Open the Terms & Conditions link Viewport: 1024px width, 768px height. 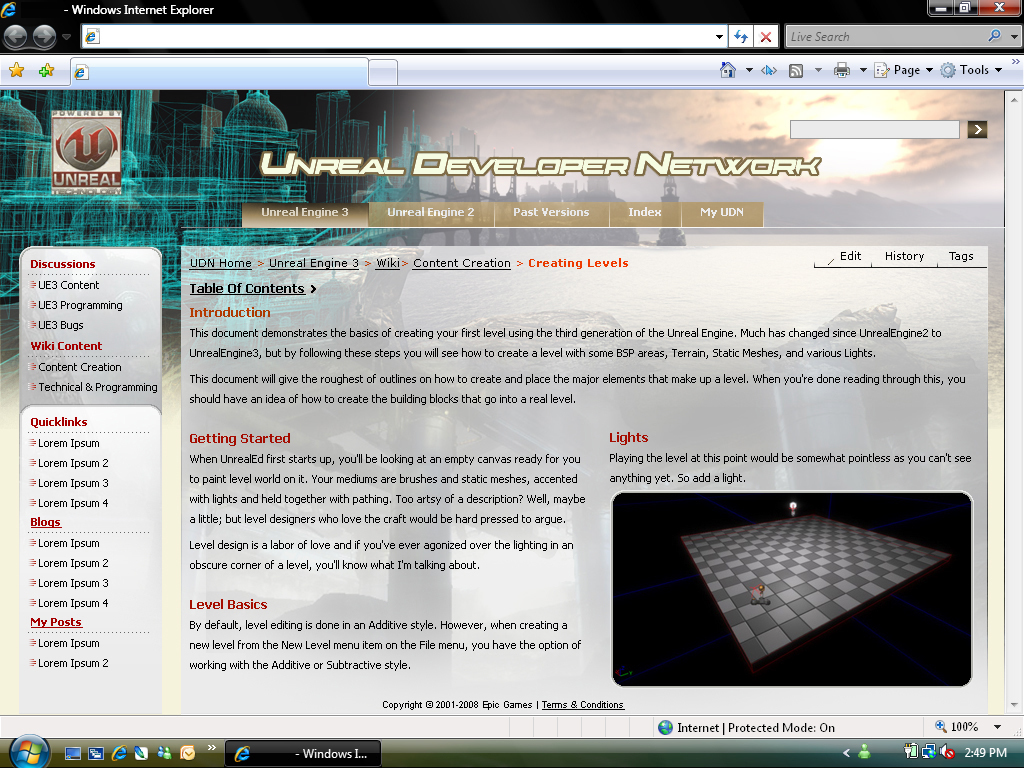[583, 705]
